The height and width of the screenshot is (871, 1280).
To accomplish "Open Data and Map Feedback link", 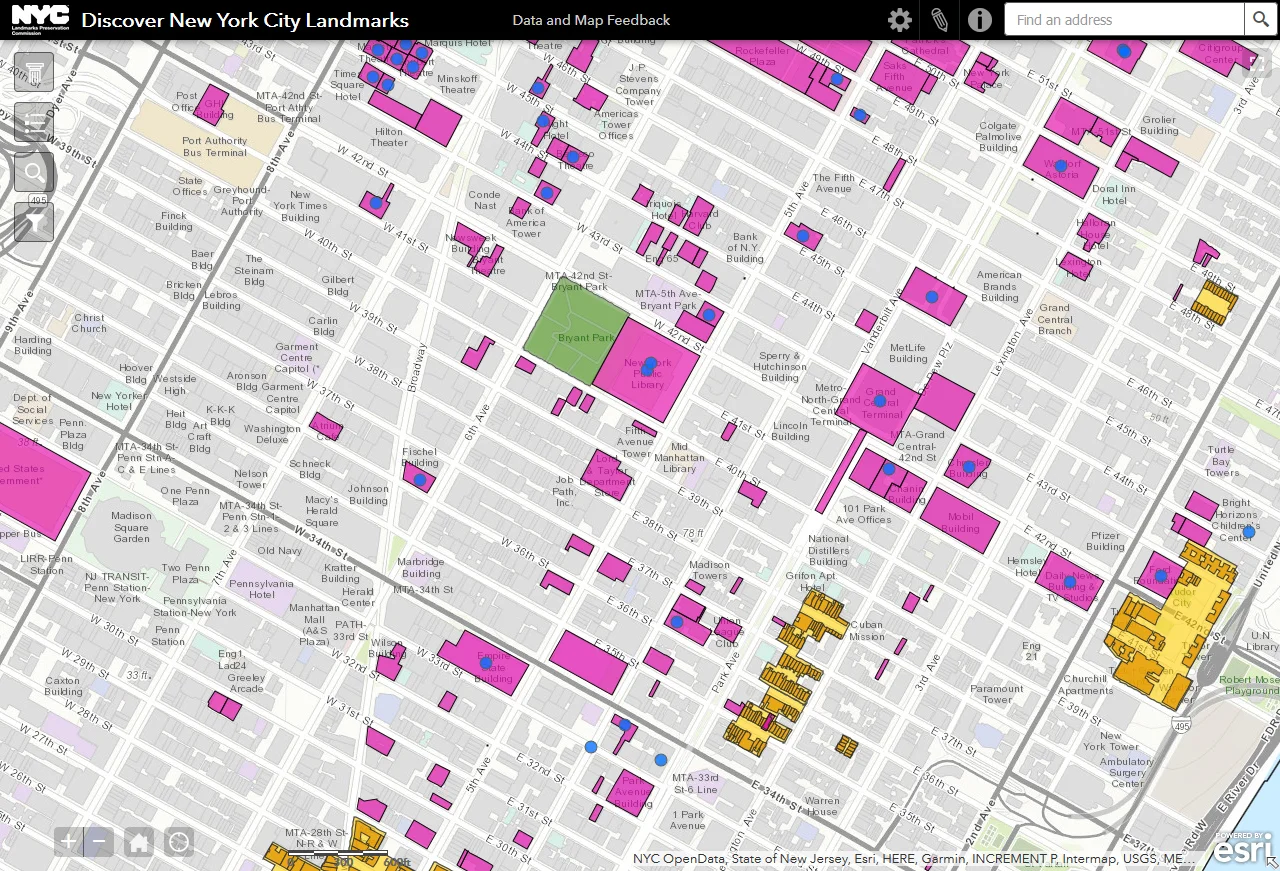I will pos(591,20).
